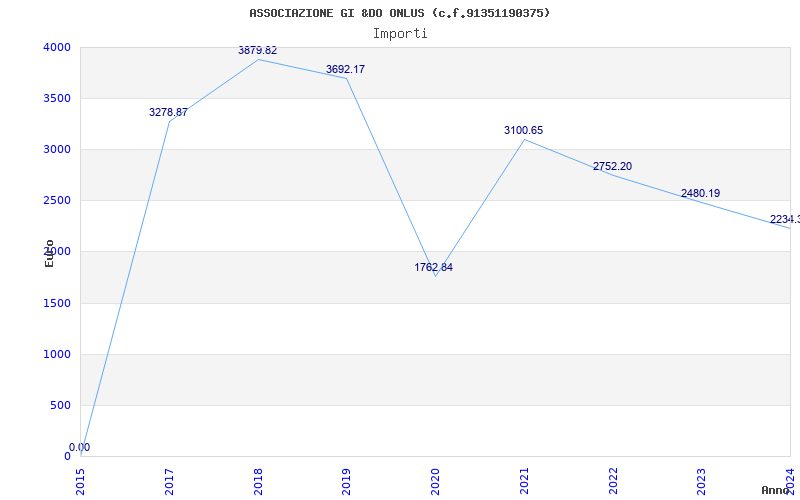Viewport: 800px width, 500px height.
Task: Select the 3879.82 data label
Action: [x=258, y=50]
